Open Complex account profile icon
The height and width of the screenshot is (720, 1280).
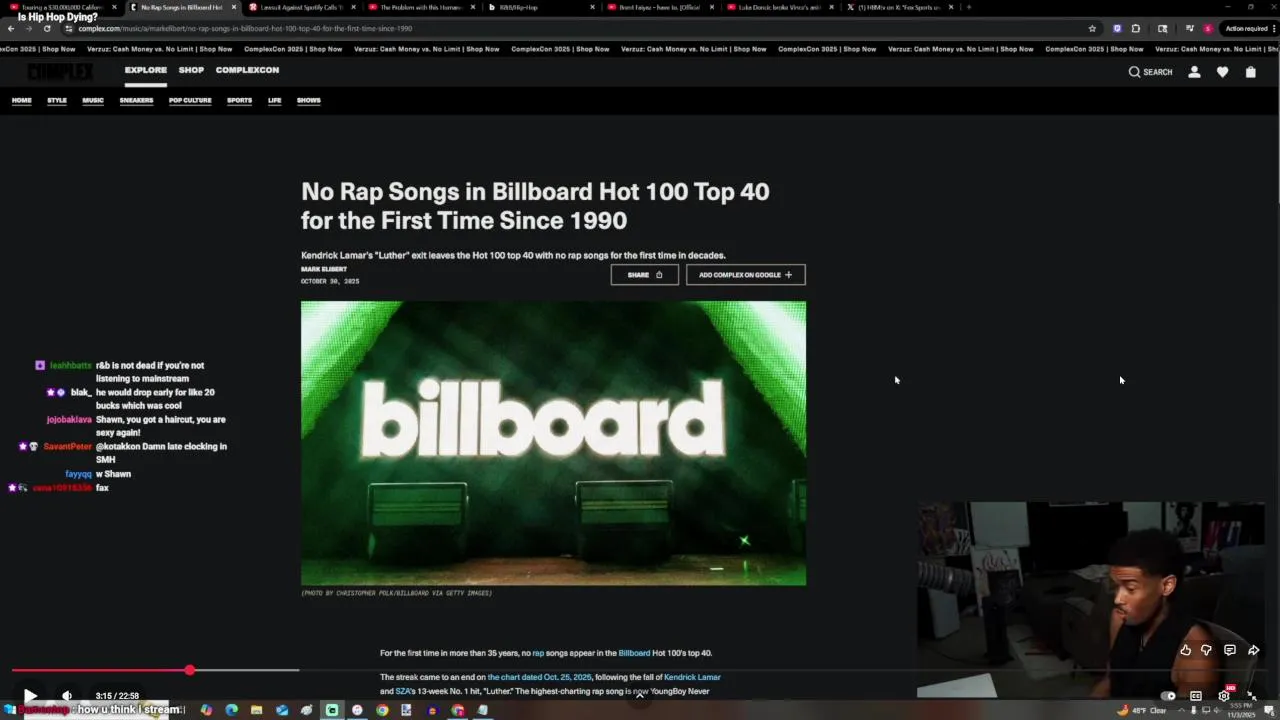[1194, 72]
